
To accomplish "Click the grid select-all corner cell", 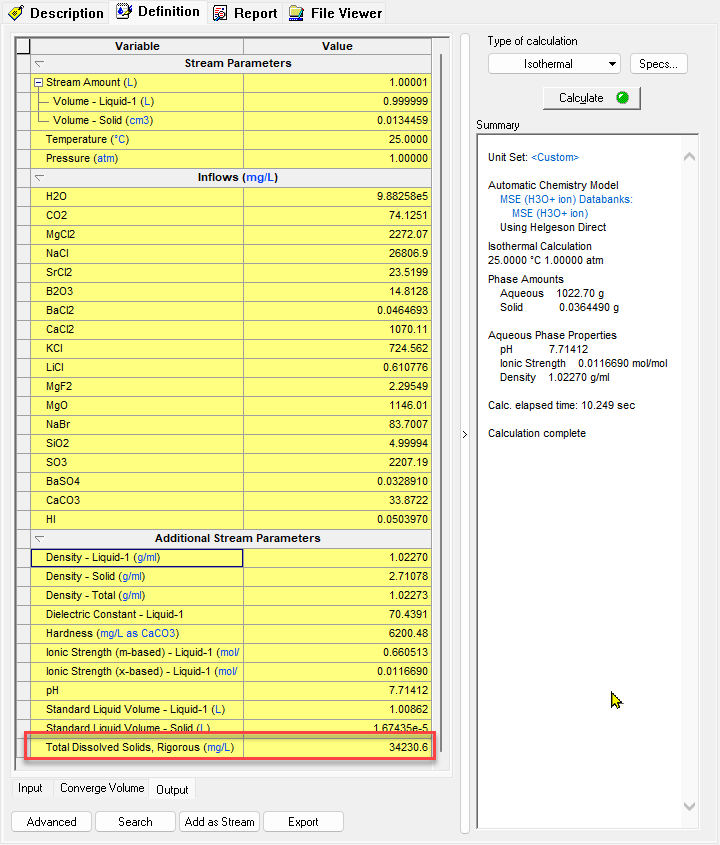I will coord(23,46).
